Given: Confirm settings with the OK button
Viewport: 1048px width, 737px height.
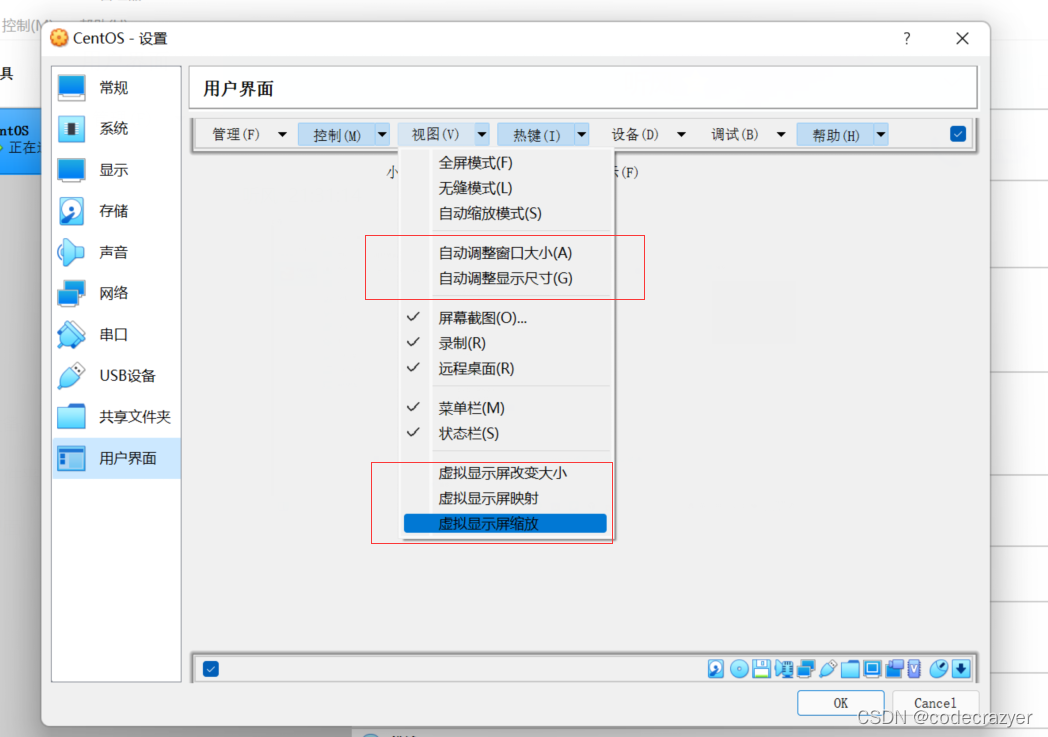Looking at the screenshot, I should coord(841,703).
